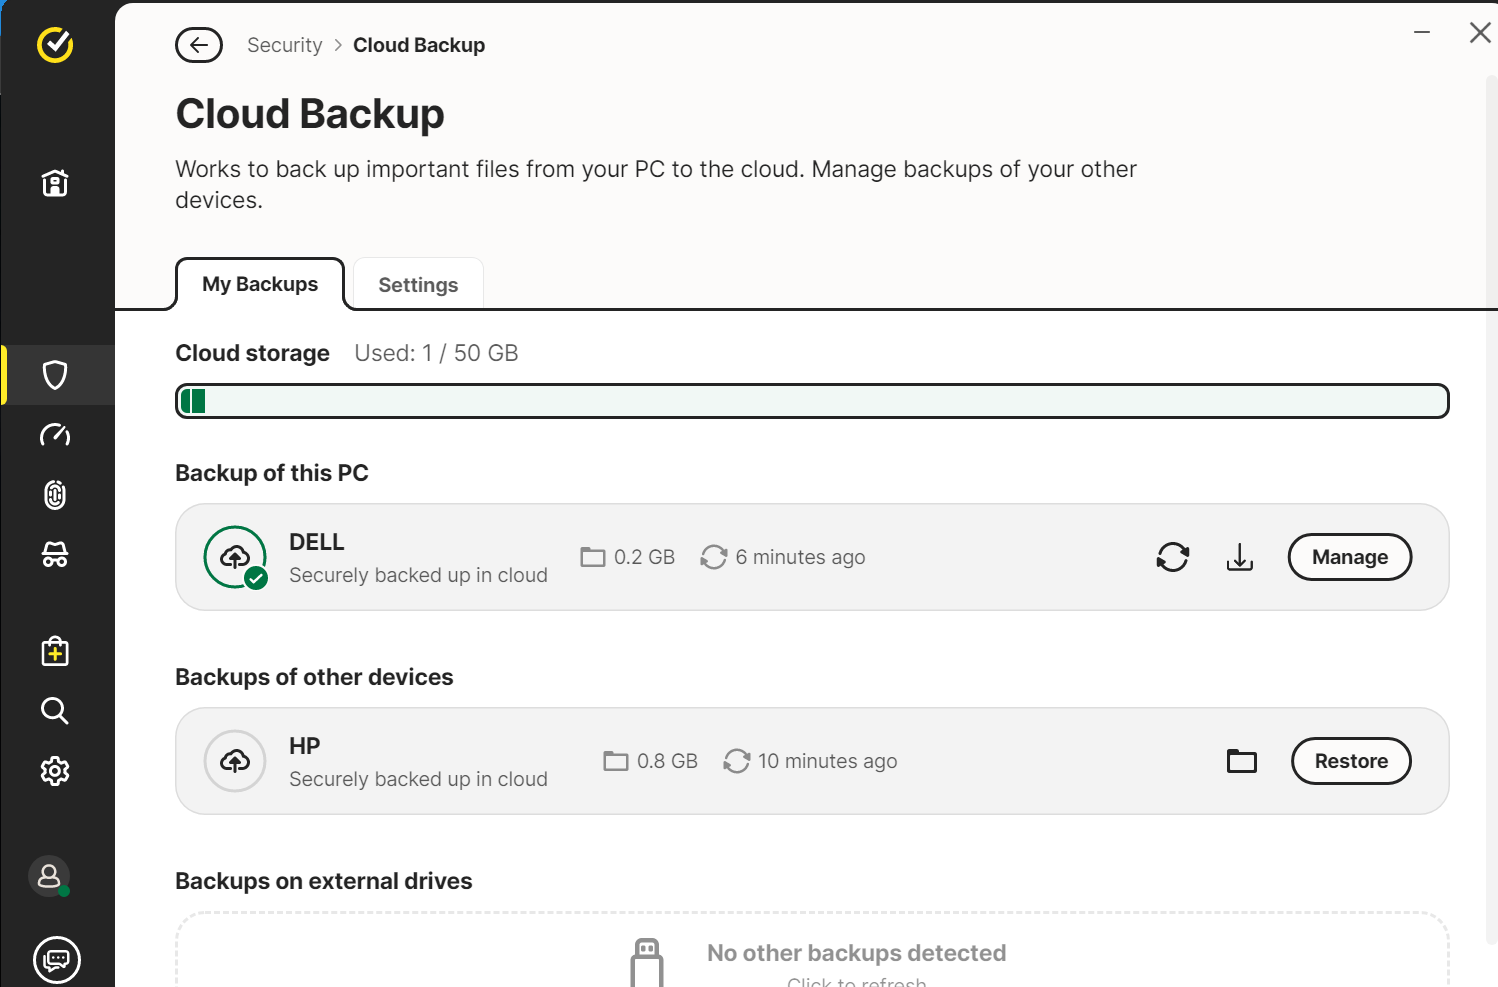Open the HP backup folder icon
This screenshot has width=1498, height=987.
[x=1242, y=761]
